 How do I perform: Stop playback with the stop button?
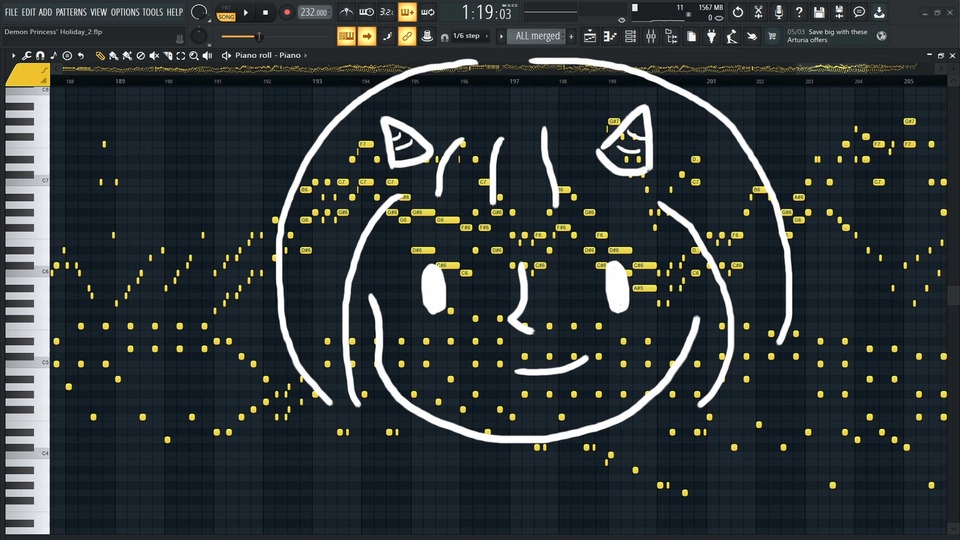265,12
